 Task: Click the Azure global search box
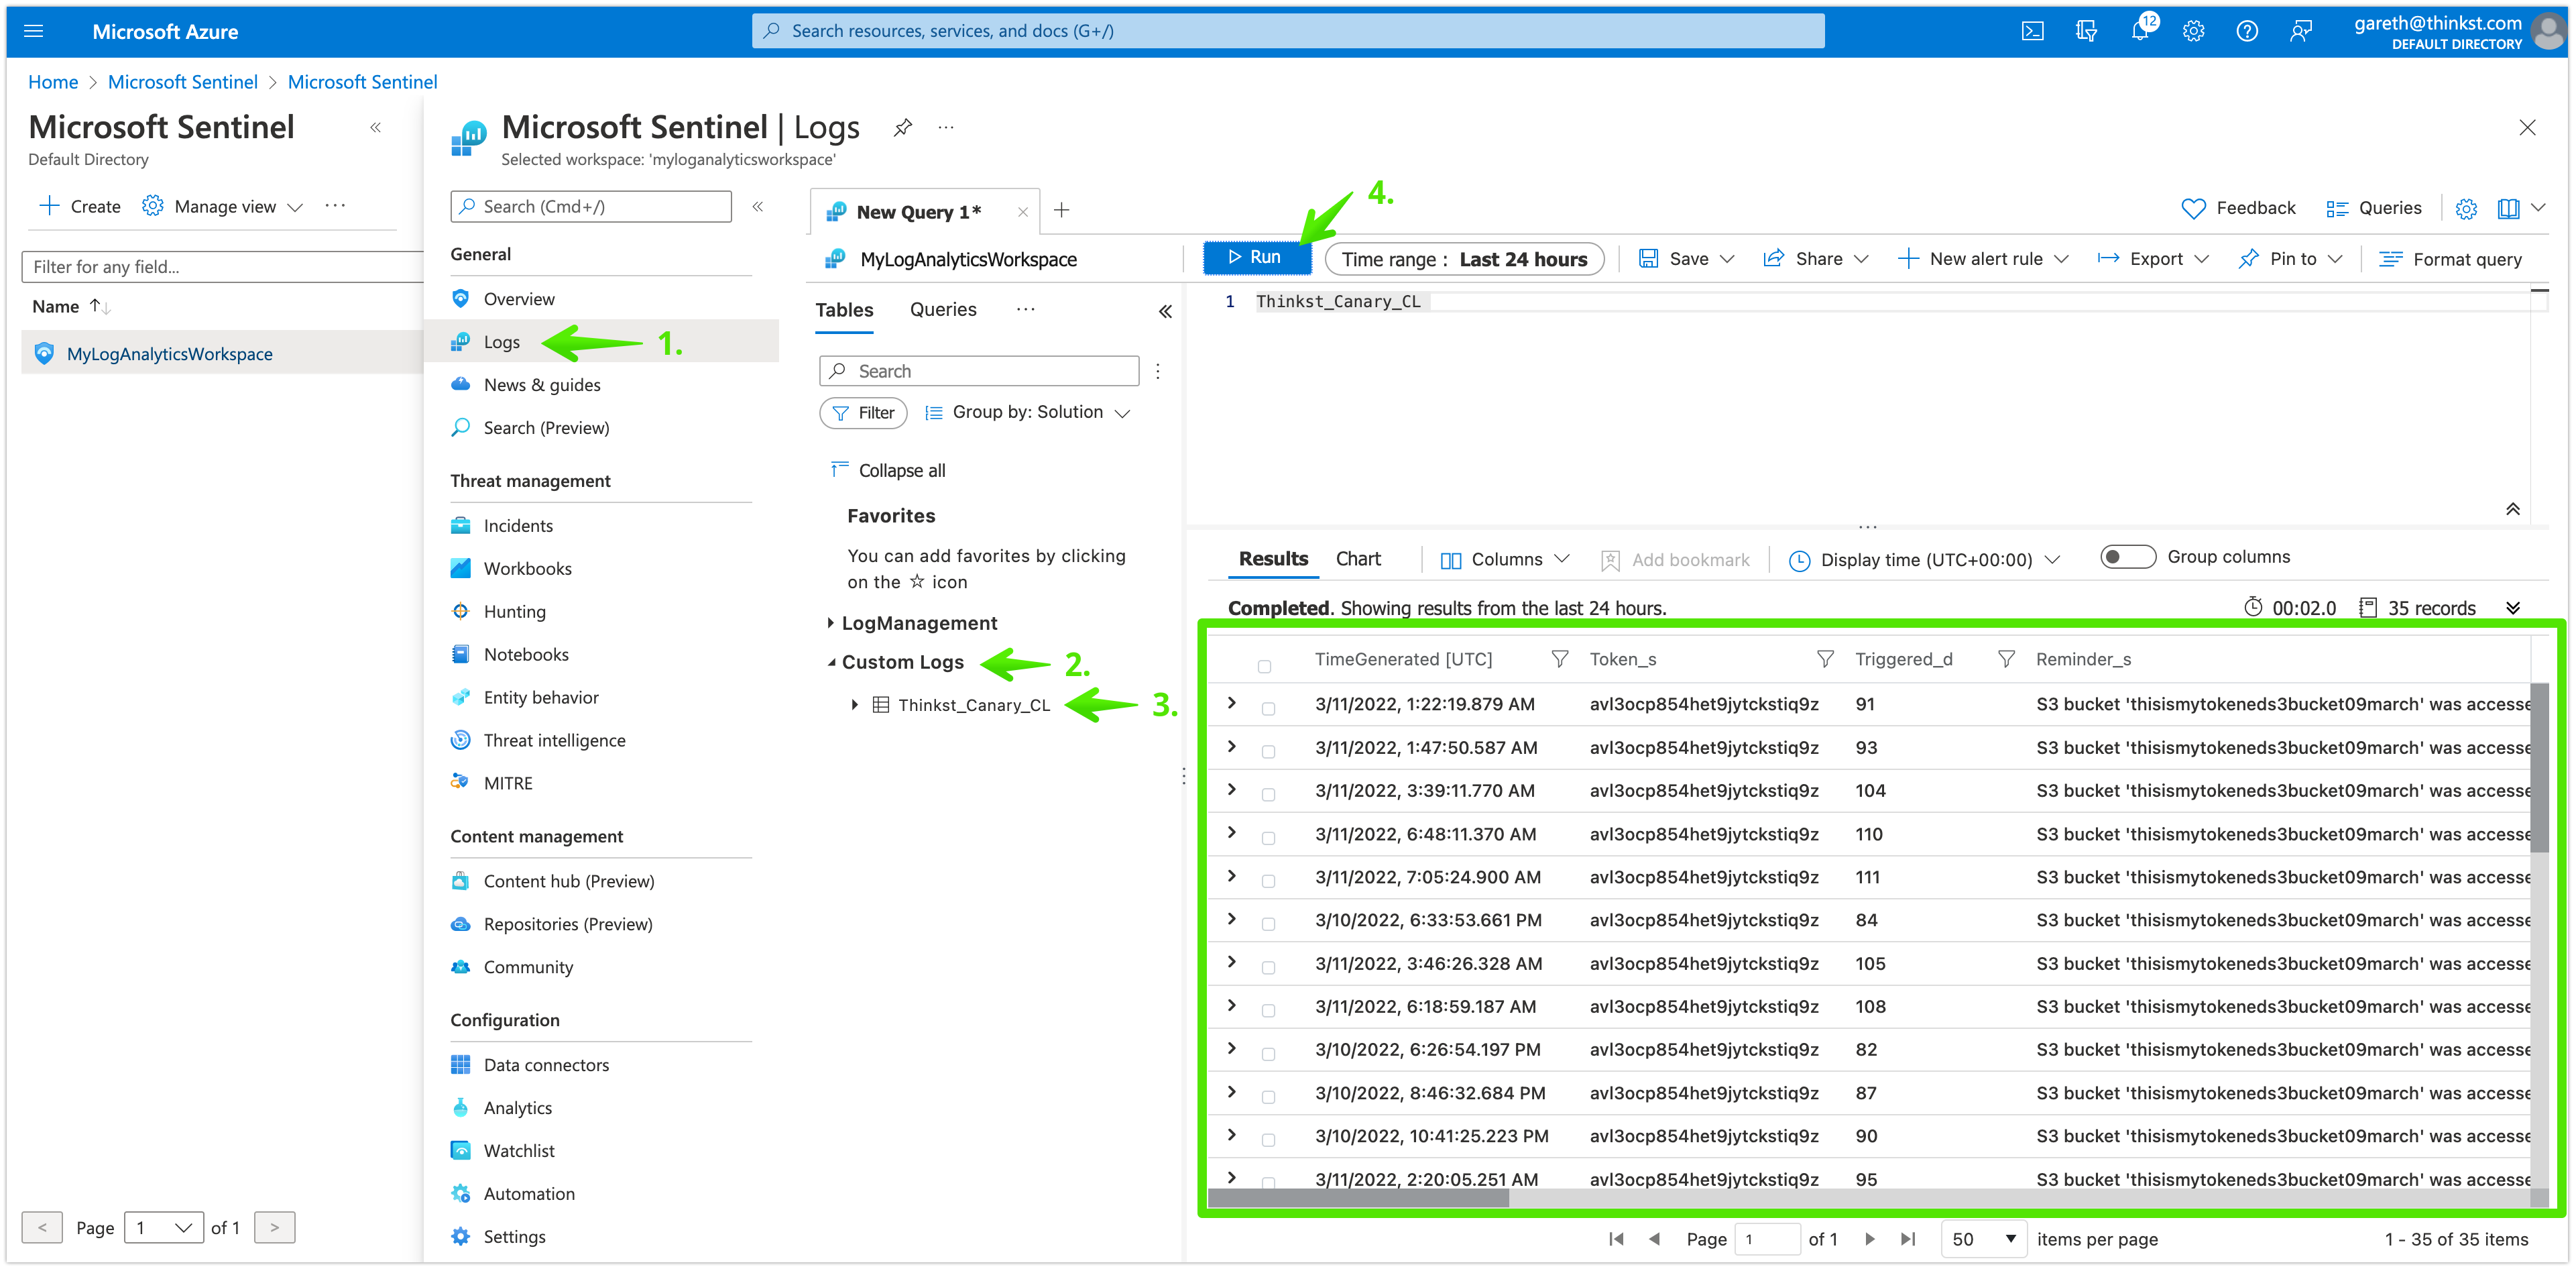pyautogui.click(x=1288, y=31)
